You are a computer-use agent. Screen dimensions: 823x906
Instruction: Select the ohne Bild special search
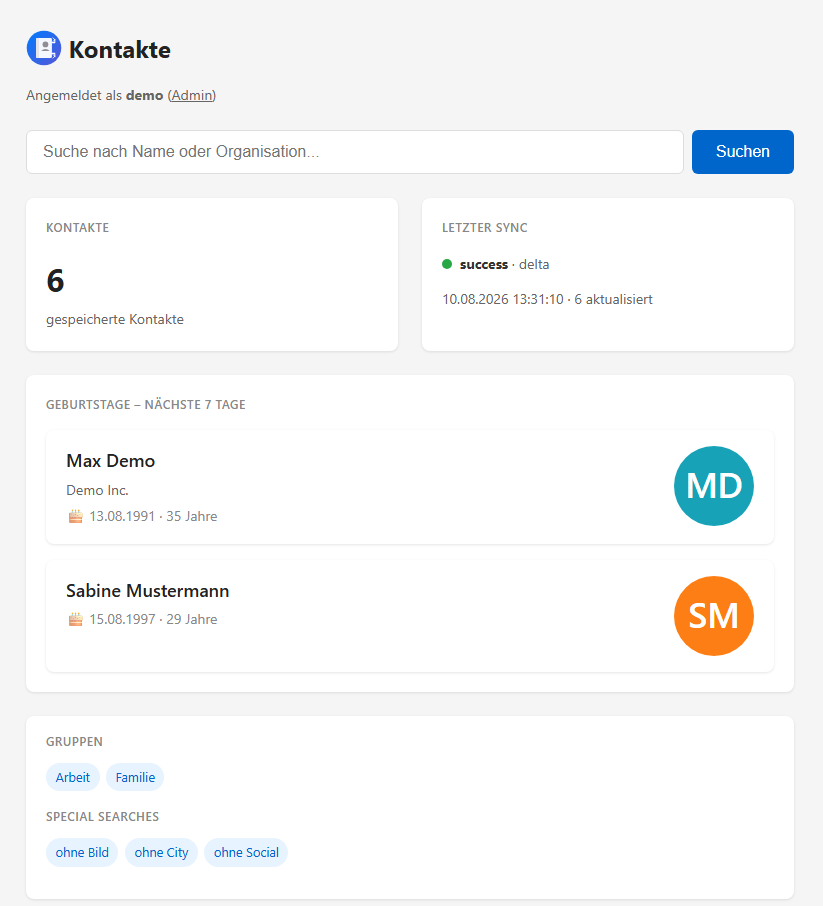[x=82, y=852]
